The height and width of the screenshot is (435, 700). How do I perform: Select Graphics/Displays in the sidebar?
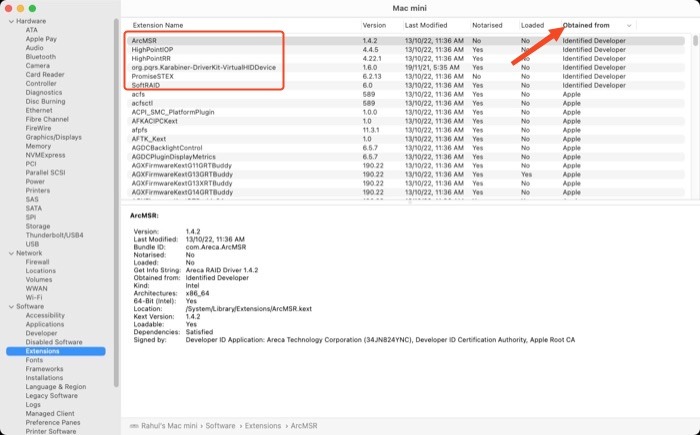54,137
